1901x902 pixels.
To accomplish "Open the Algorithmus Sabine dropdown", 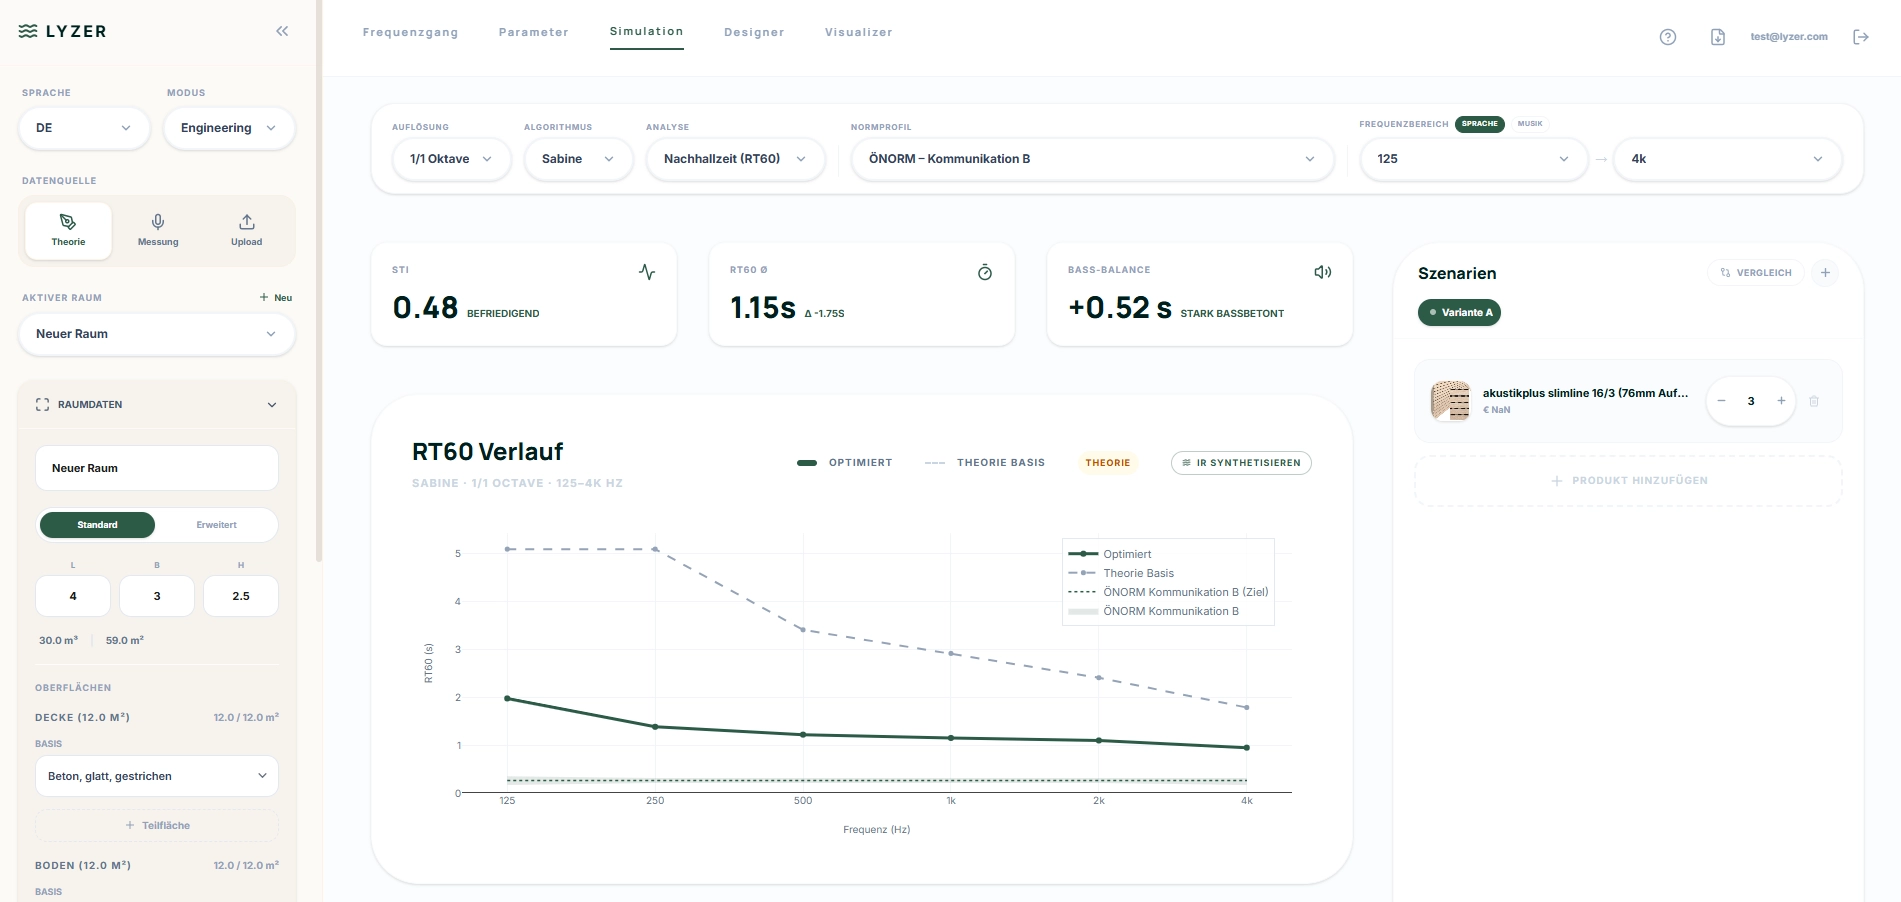I will (x=577, y=159).
